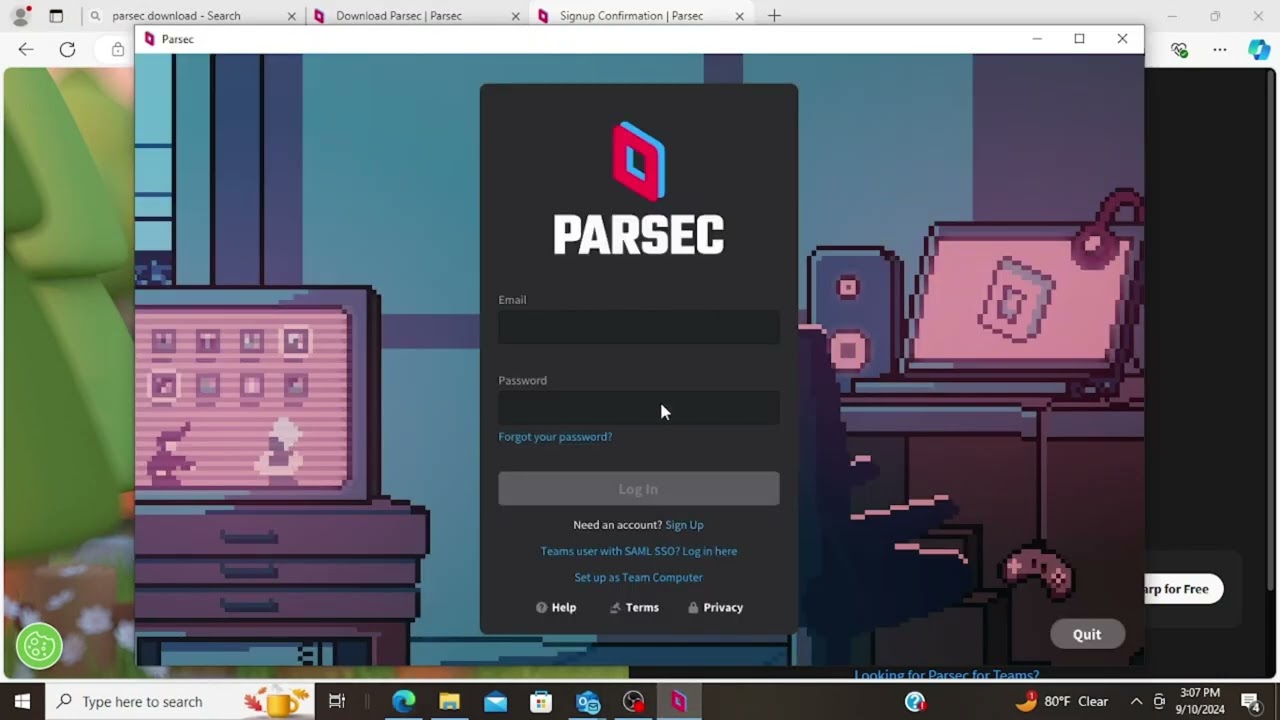This screenshot has width=1280, height=720.
Task: Open Outlook from taskbar
Action: coord(587,702)
